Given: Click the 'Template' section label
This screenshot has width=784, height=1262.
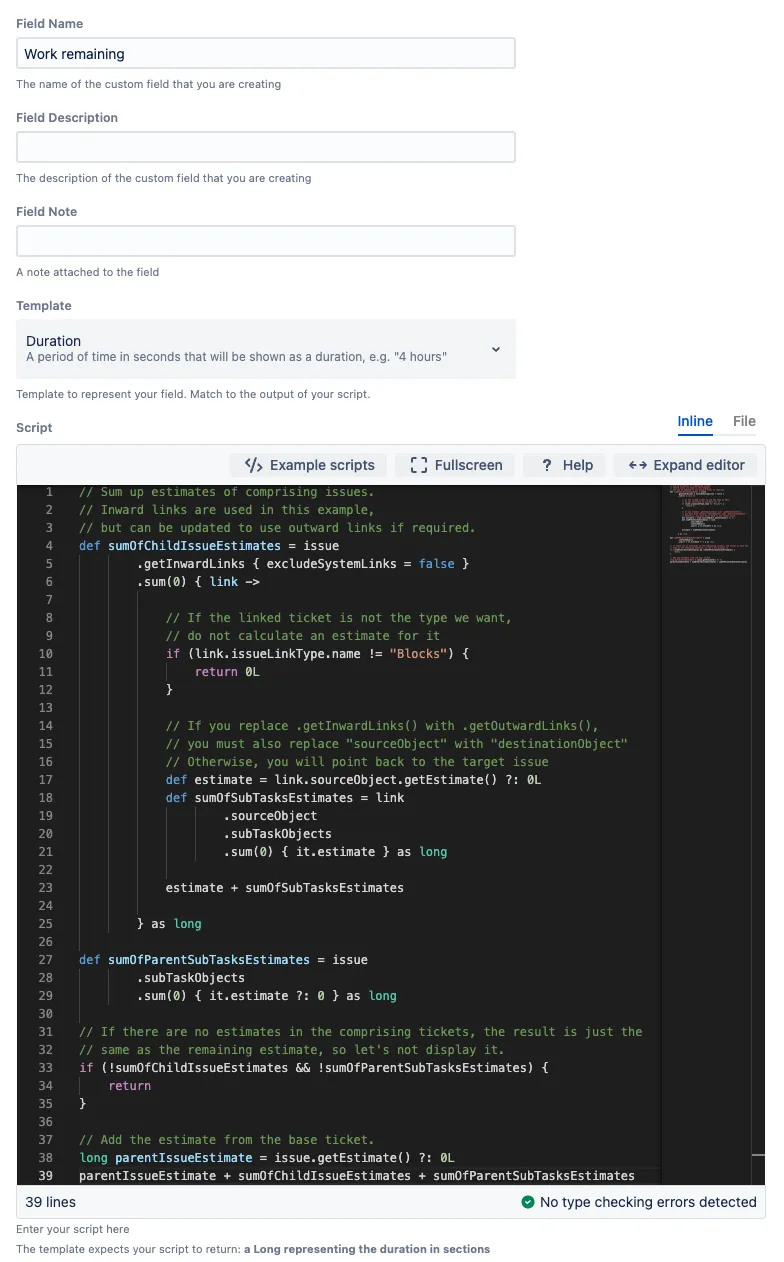Looking at the screenshot, I should (x=44, y=306).
